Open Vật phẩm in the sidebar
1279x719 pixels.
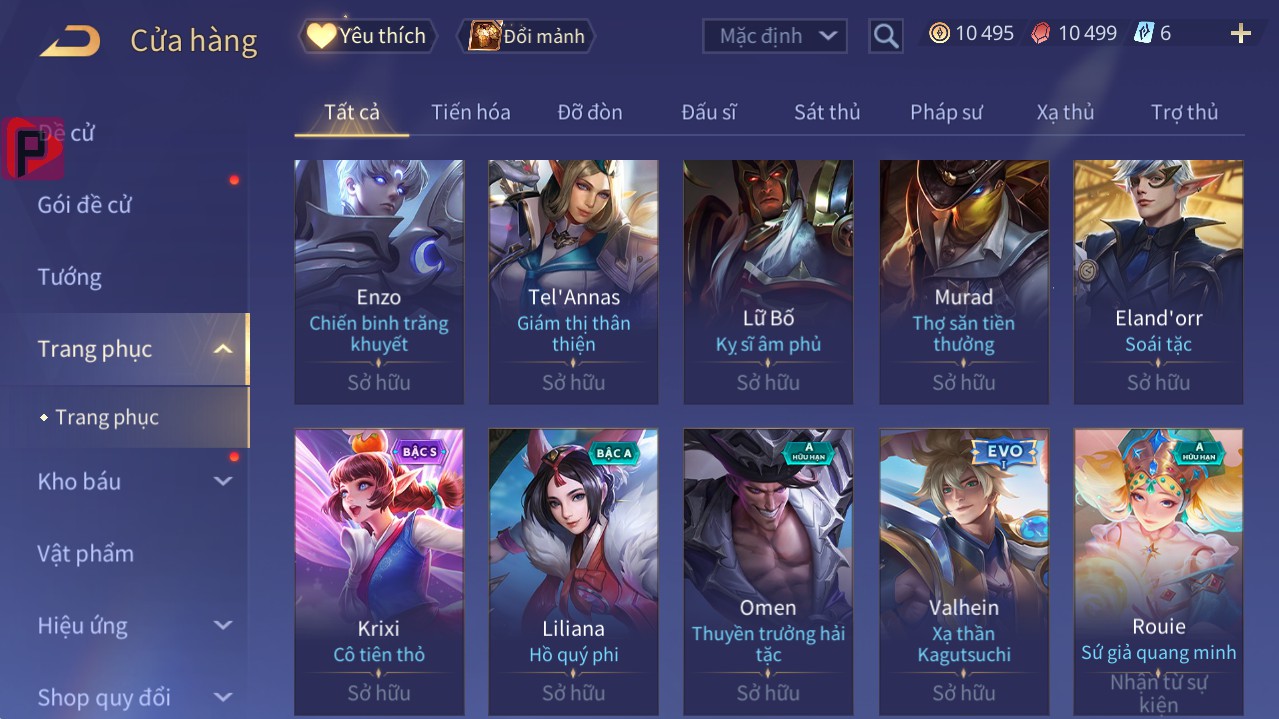[x=86, y=553]
